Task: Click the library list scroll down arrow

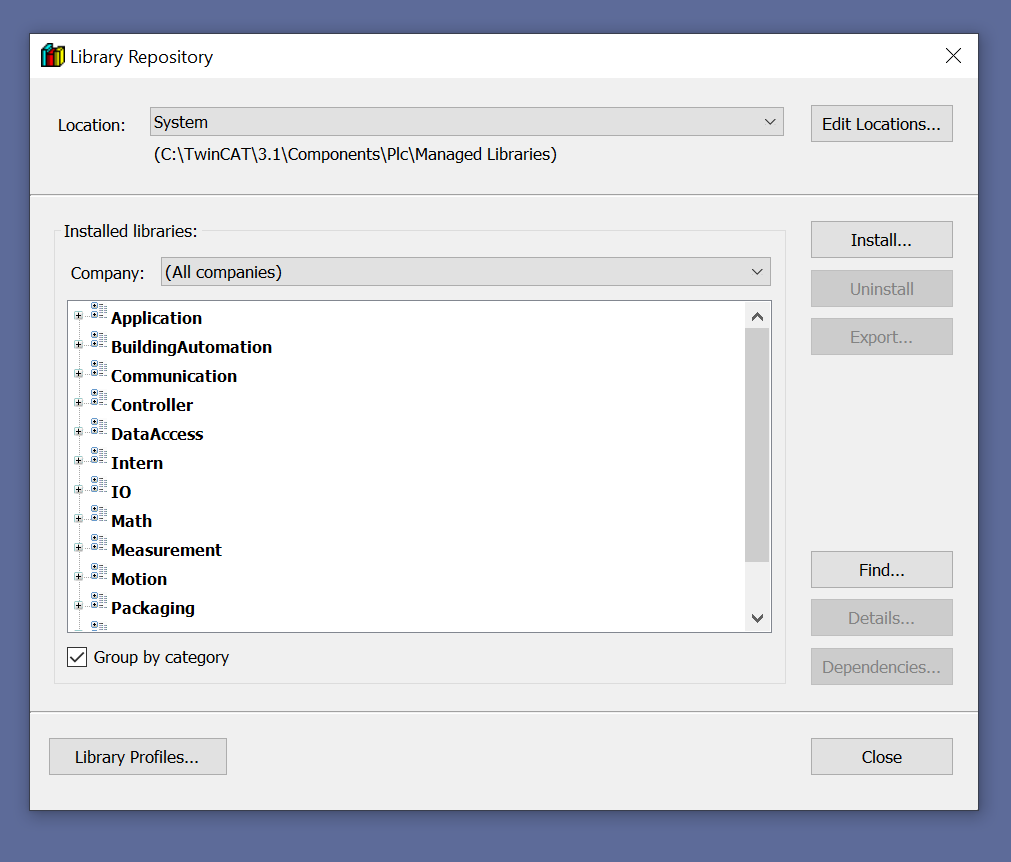Action: coord(758,618)
